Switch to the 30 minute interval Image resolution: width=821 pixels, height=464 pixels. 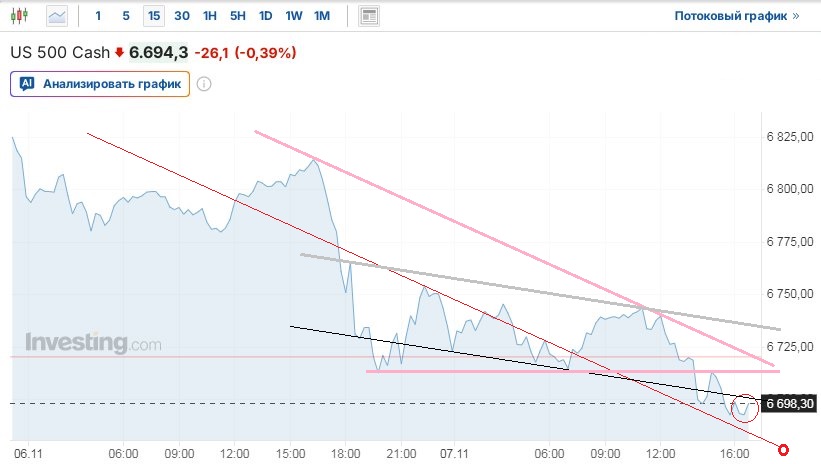coord(181,16)
